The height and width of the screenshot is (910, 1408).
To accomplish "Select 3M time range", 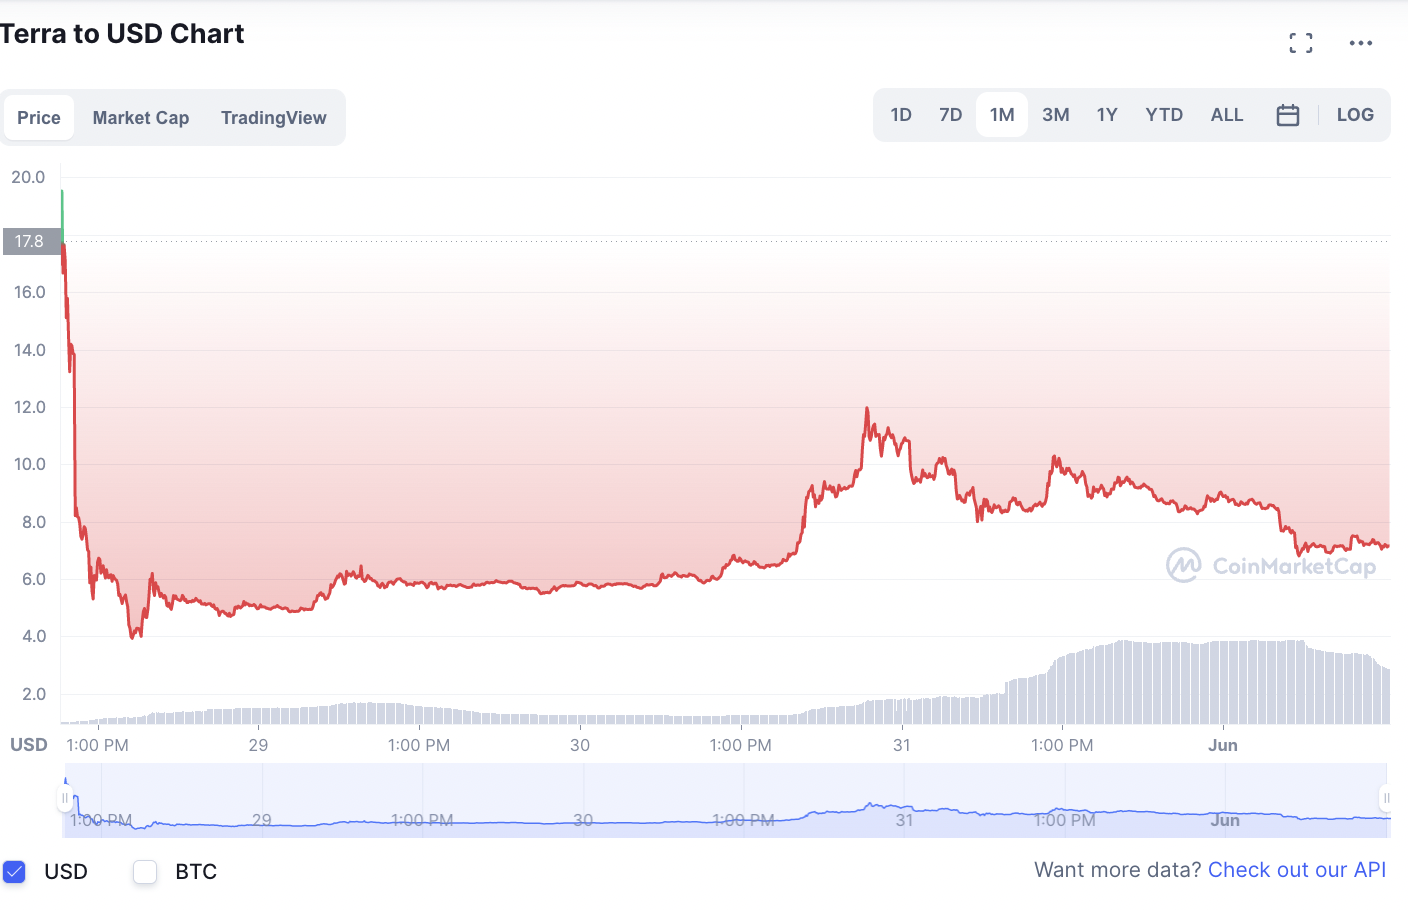I will tap(1056, 115).
